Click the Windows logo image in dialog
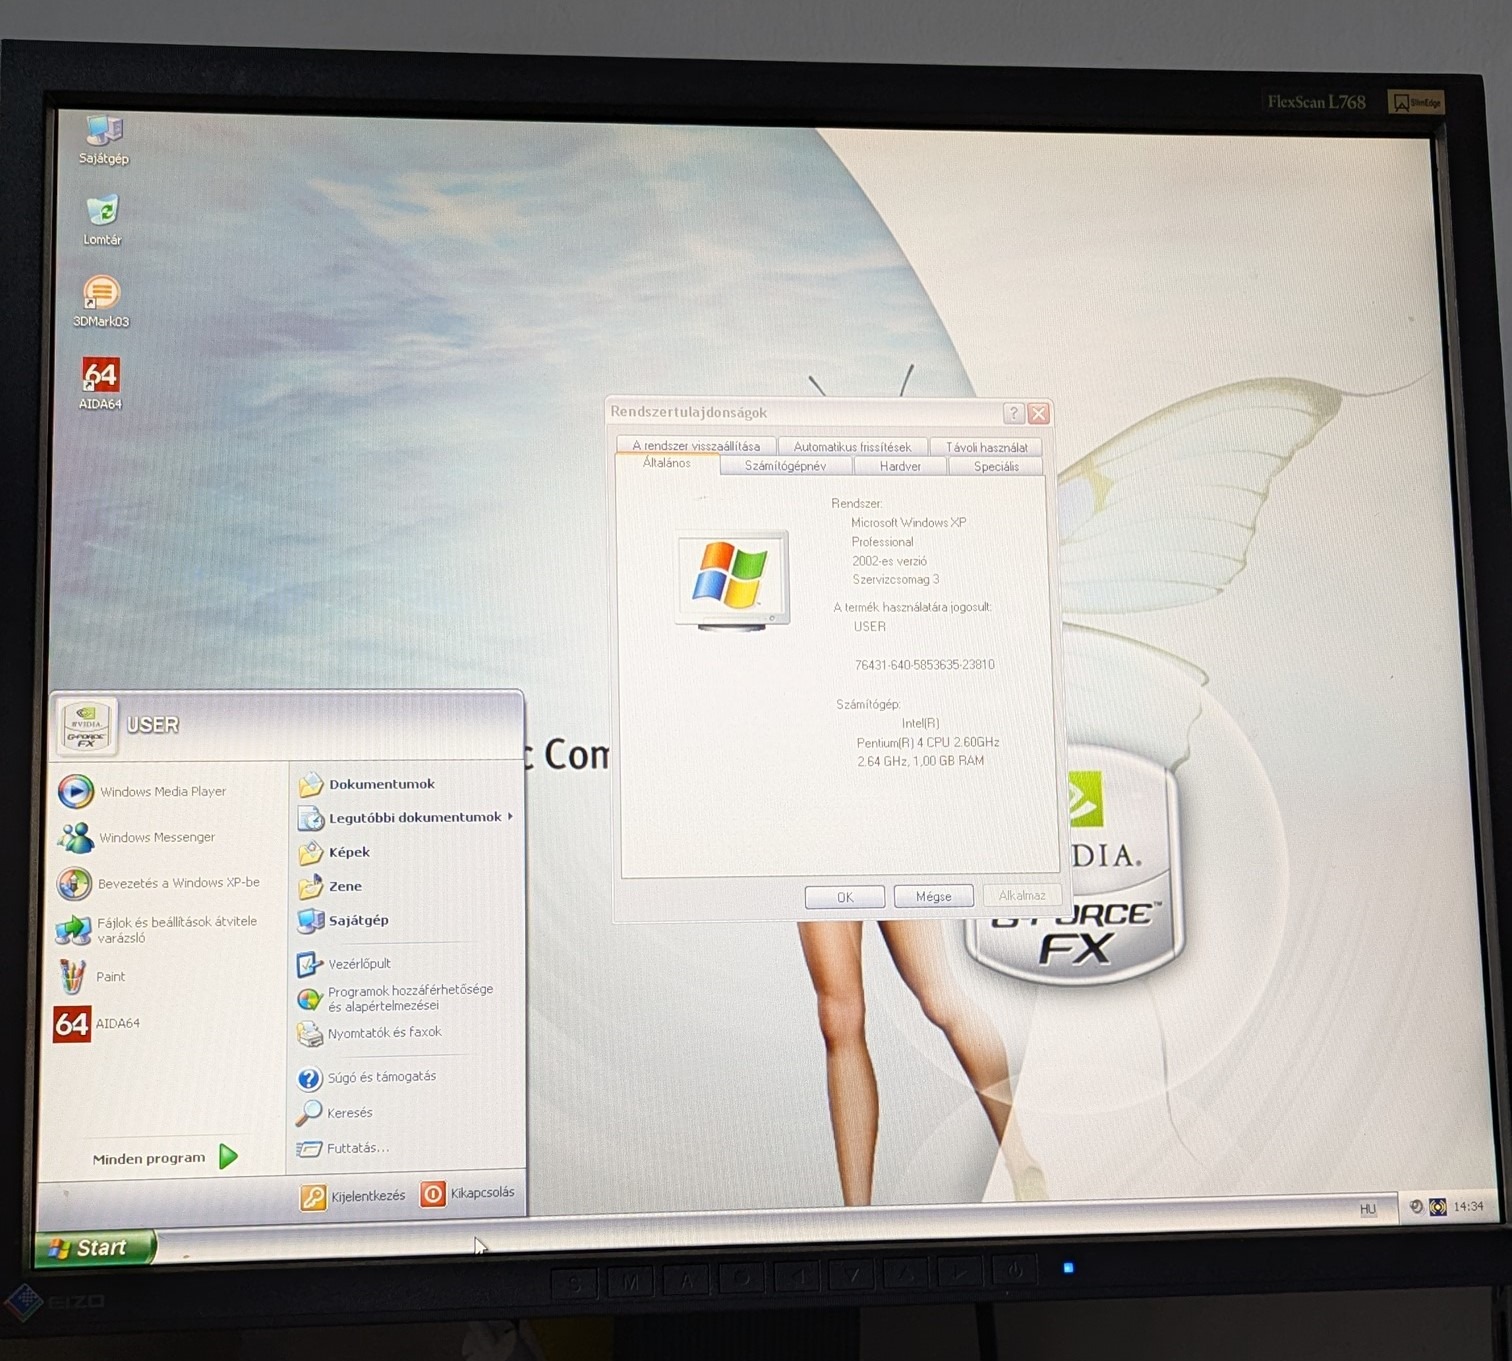 (733, 580)
